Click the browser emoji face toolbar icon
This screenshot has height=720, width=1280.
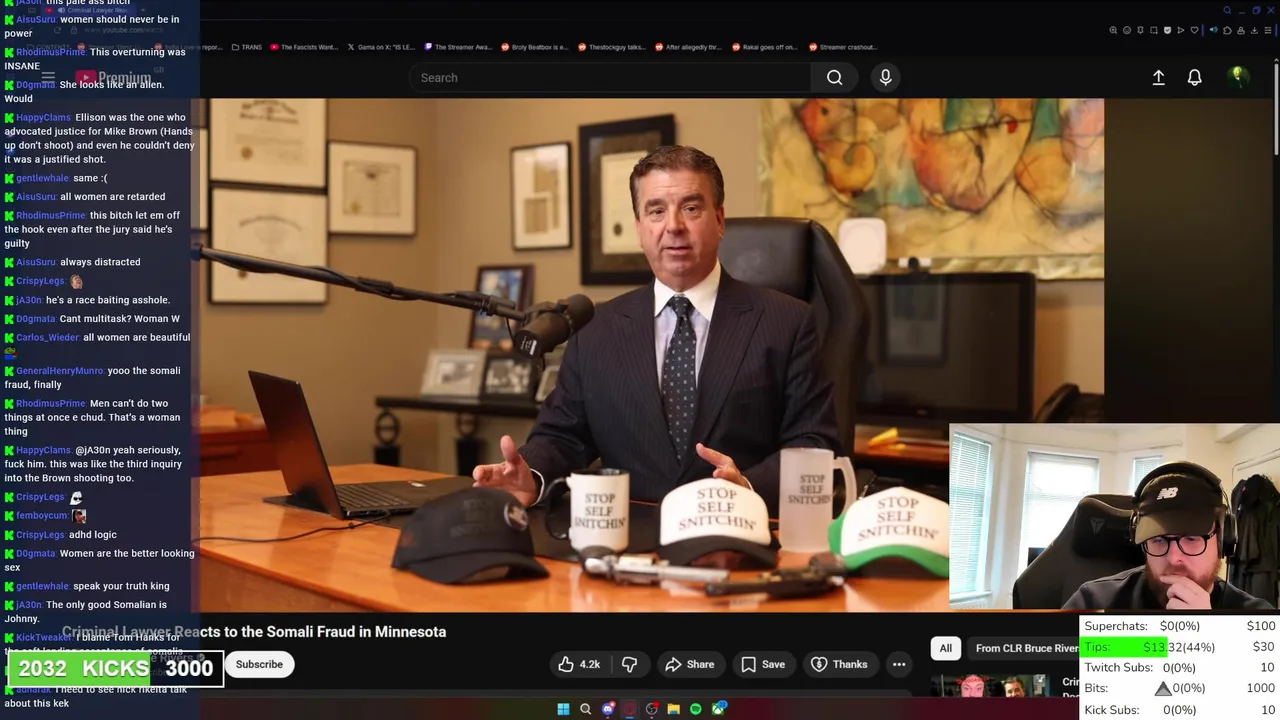pyautogui.click(x=1127, y=30)
